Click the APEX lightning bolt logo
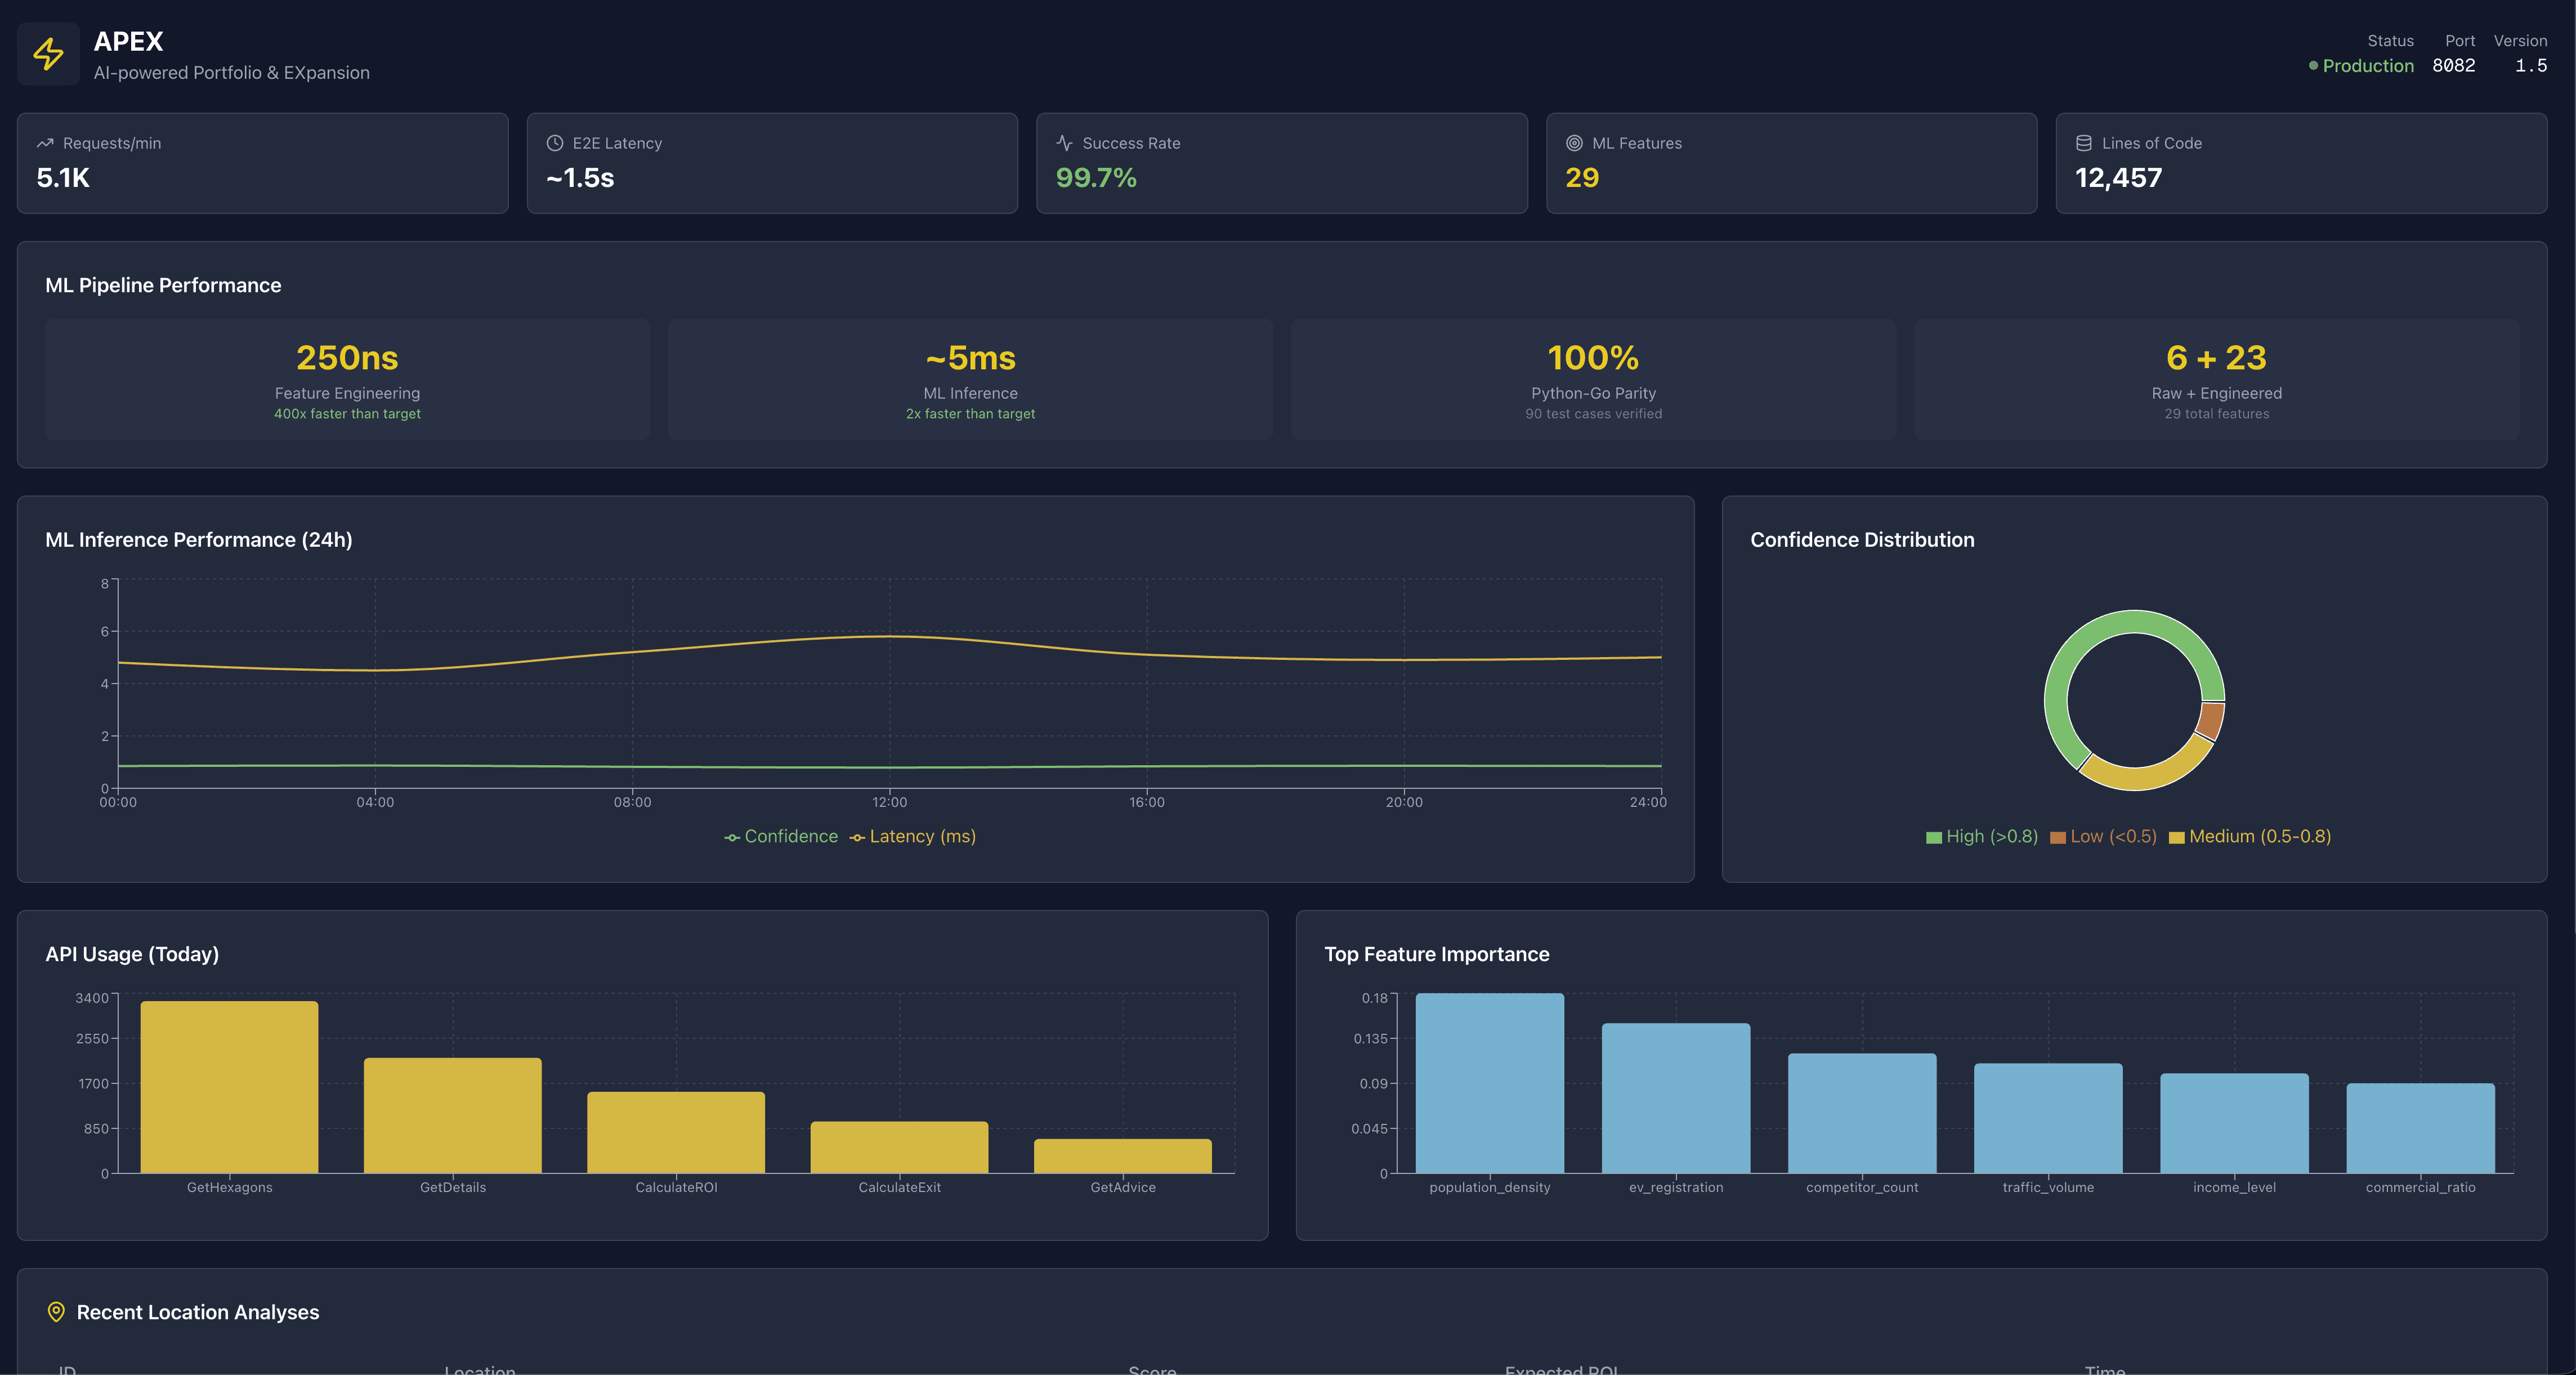 (x=48, y=54)
